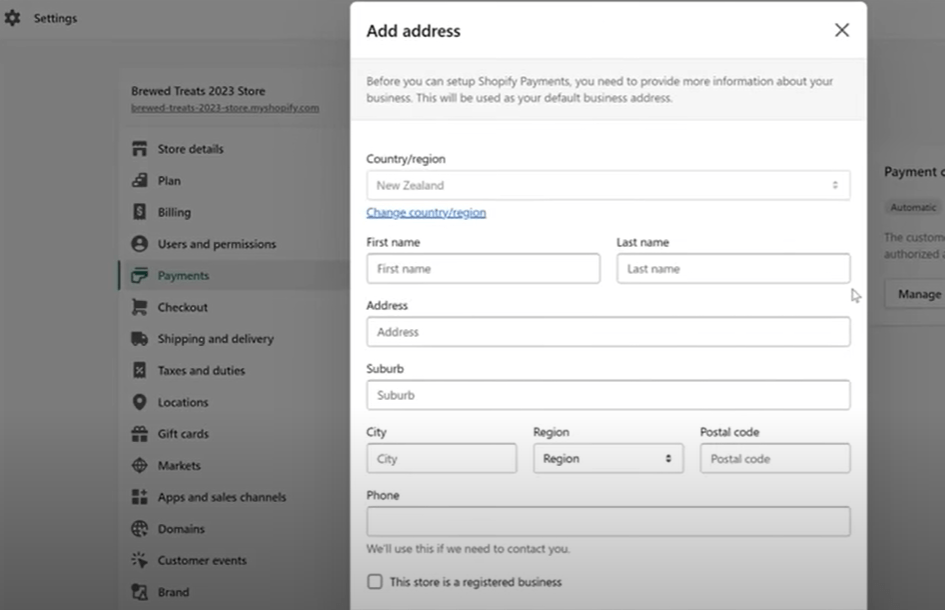Viewport: 945px width, 610px height.
Task: Click the Shipping and delivery truck icon
Action: pos(139,339)
